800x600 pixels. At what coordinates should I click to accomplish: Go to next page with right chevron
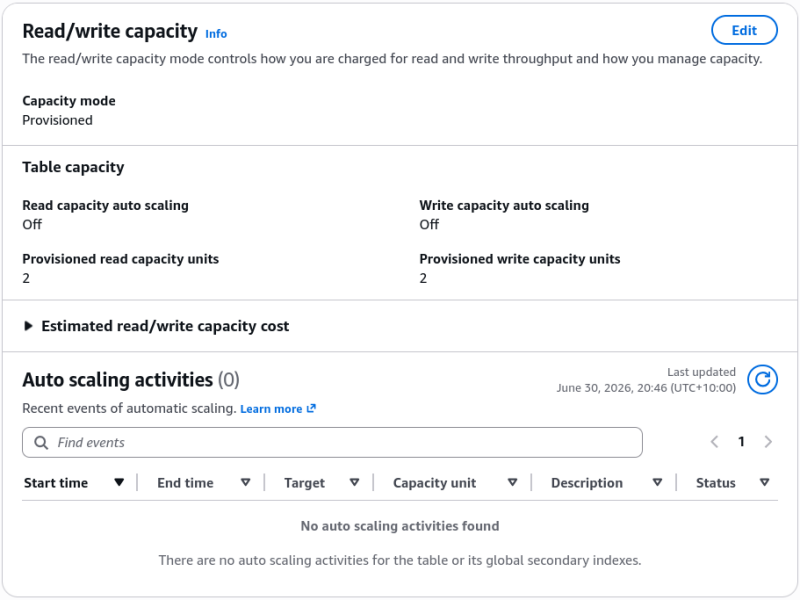(x=768, y=442)
